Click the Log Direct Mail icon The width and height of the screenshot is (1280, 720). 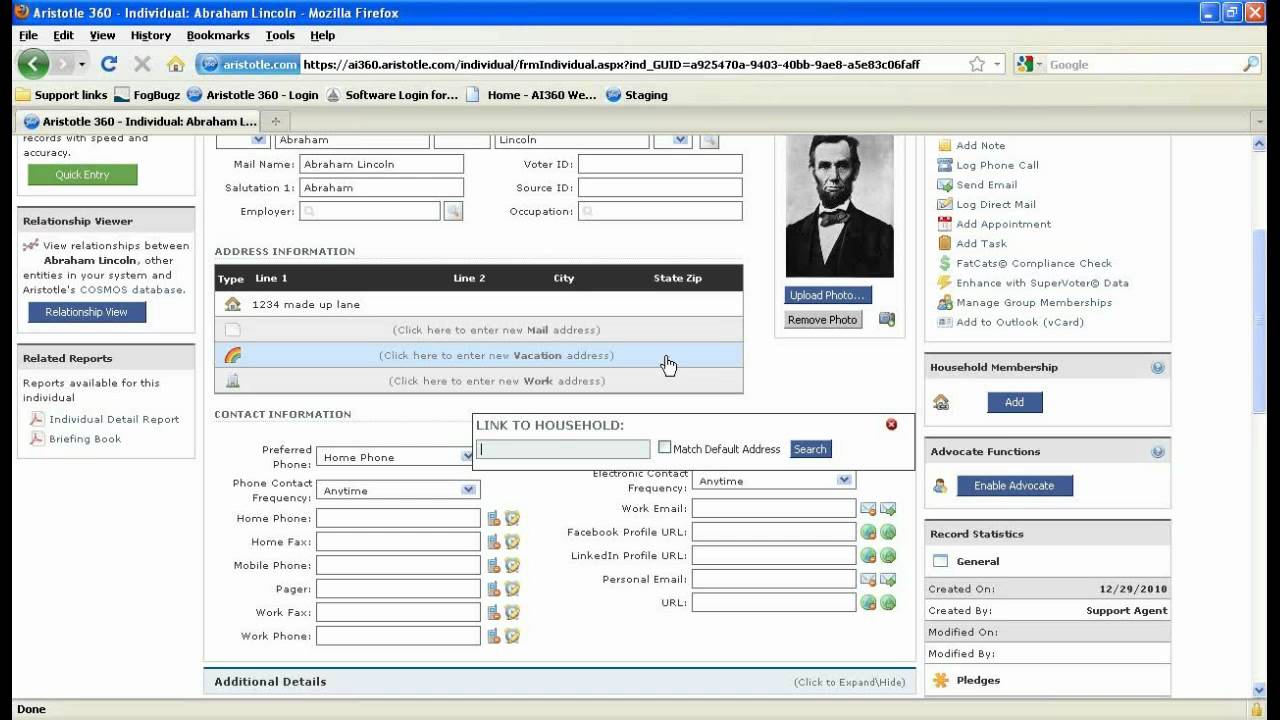click(x=944, y=204)
